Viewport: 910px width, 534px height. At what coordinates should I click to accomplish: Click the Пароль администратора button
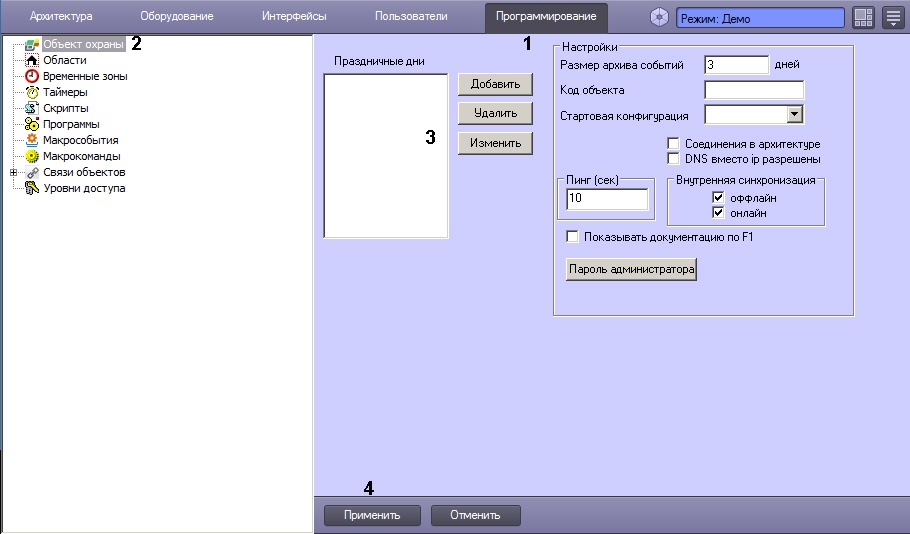click(631, 270)
